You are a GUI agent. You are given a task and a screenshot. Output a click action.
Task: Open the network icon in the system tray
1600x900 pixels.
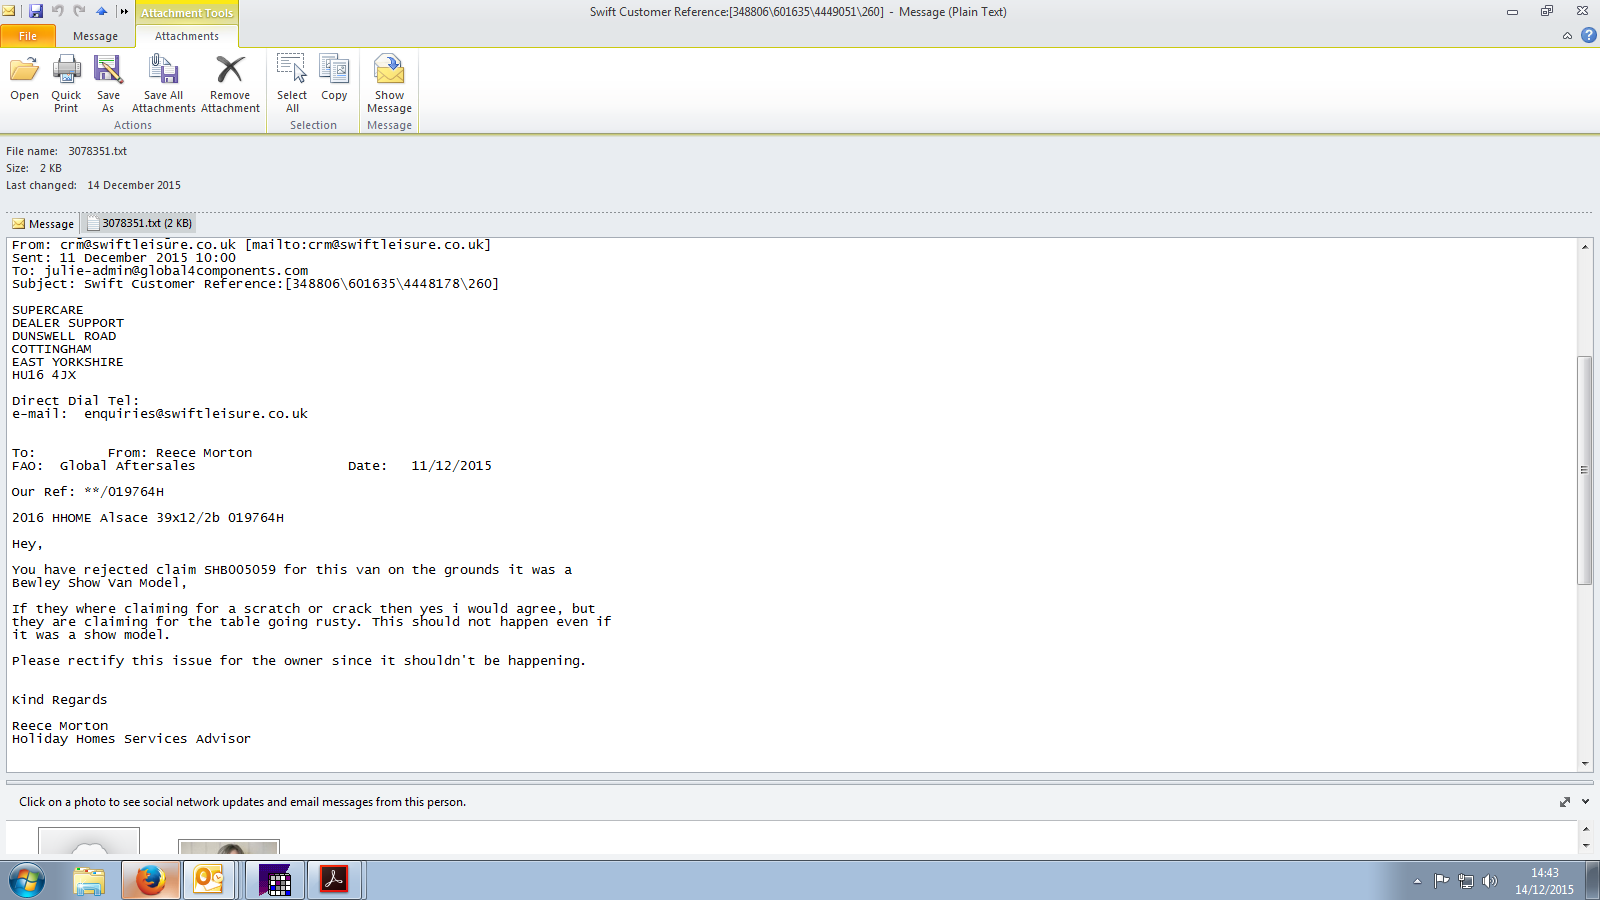pyautogui.click(x=1466, y=881)
